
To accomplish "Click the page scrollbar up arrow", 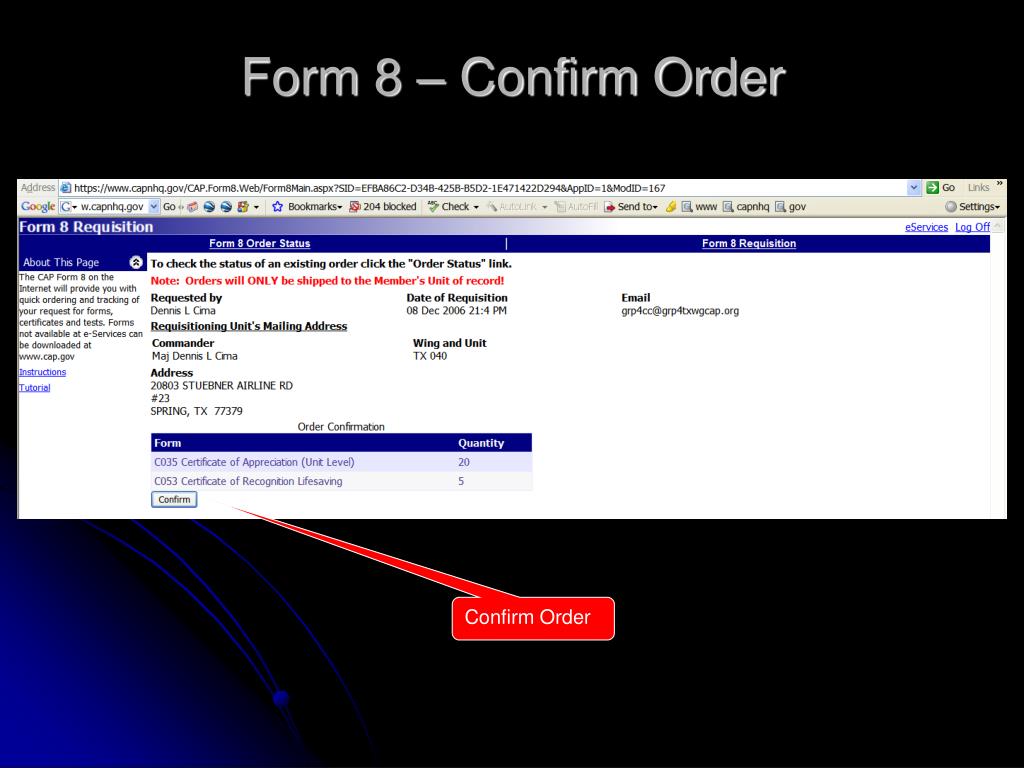I will click(x=997, y=226).
